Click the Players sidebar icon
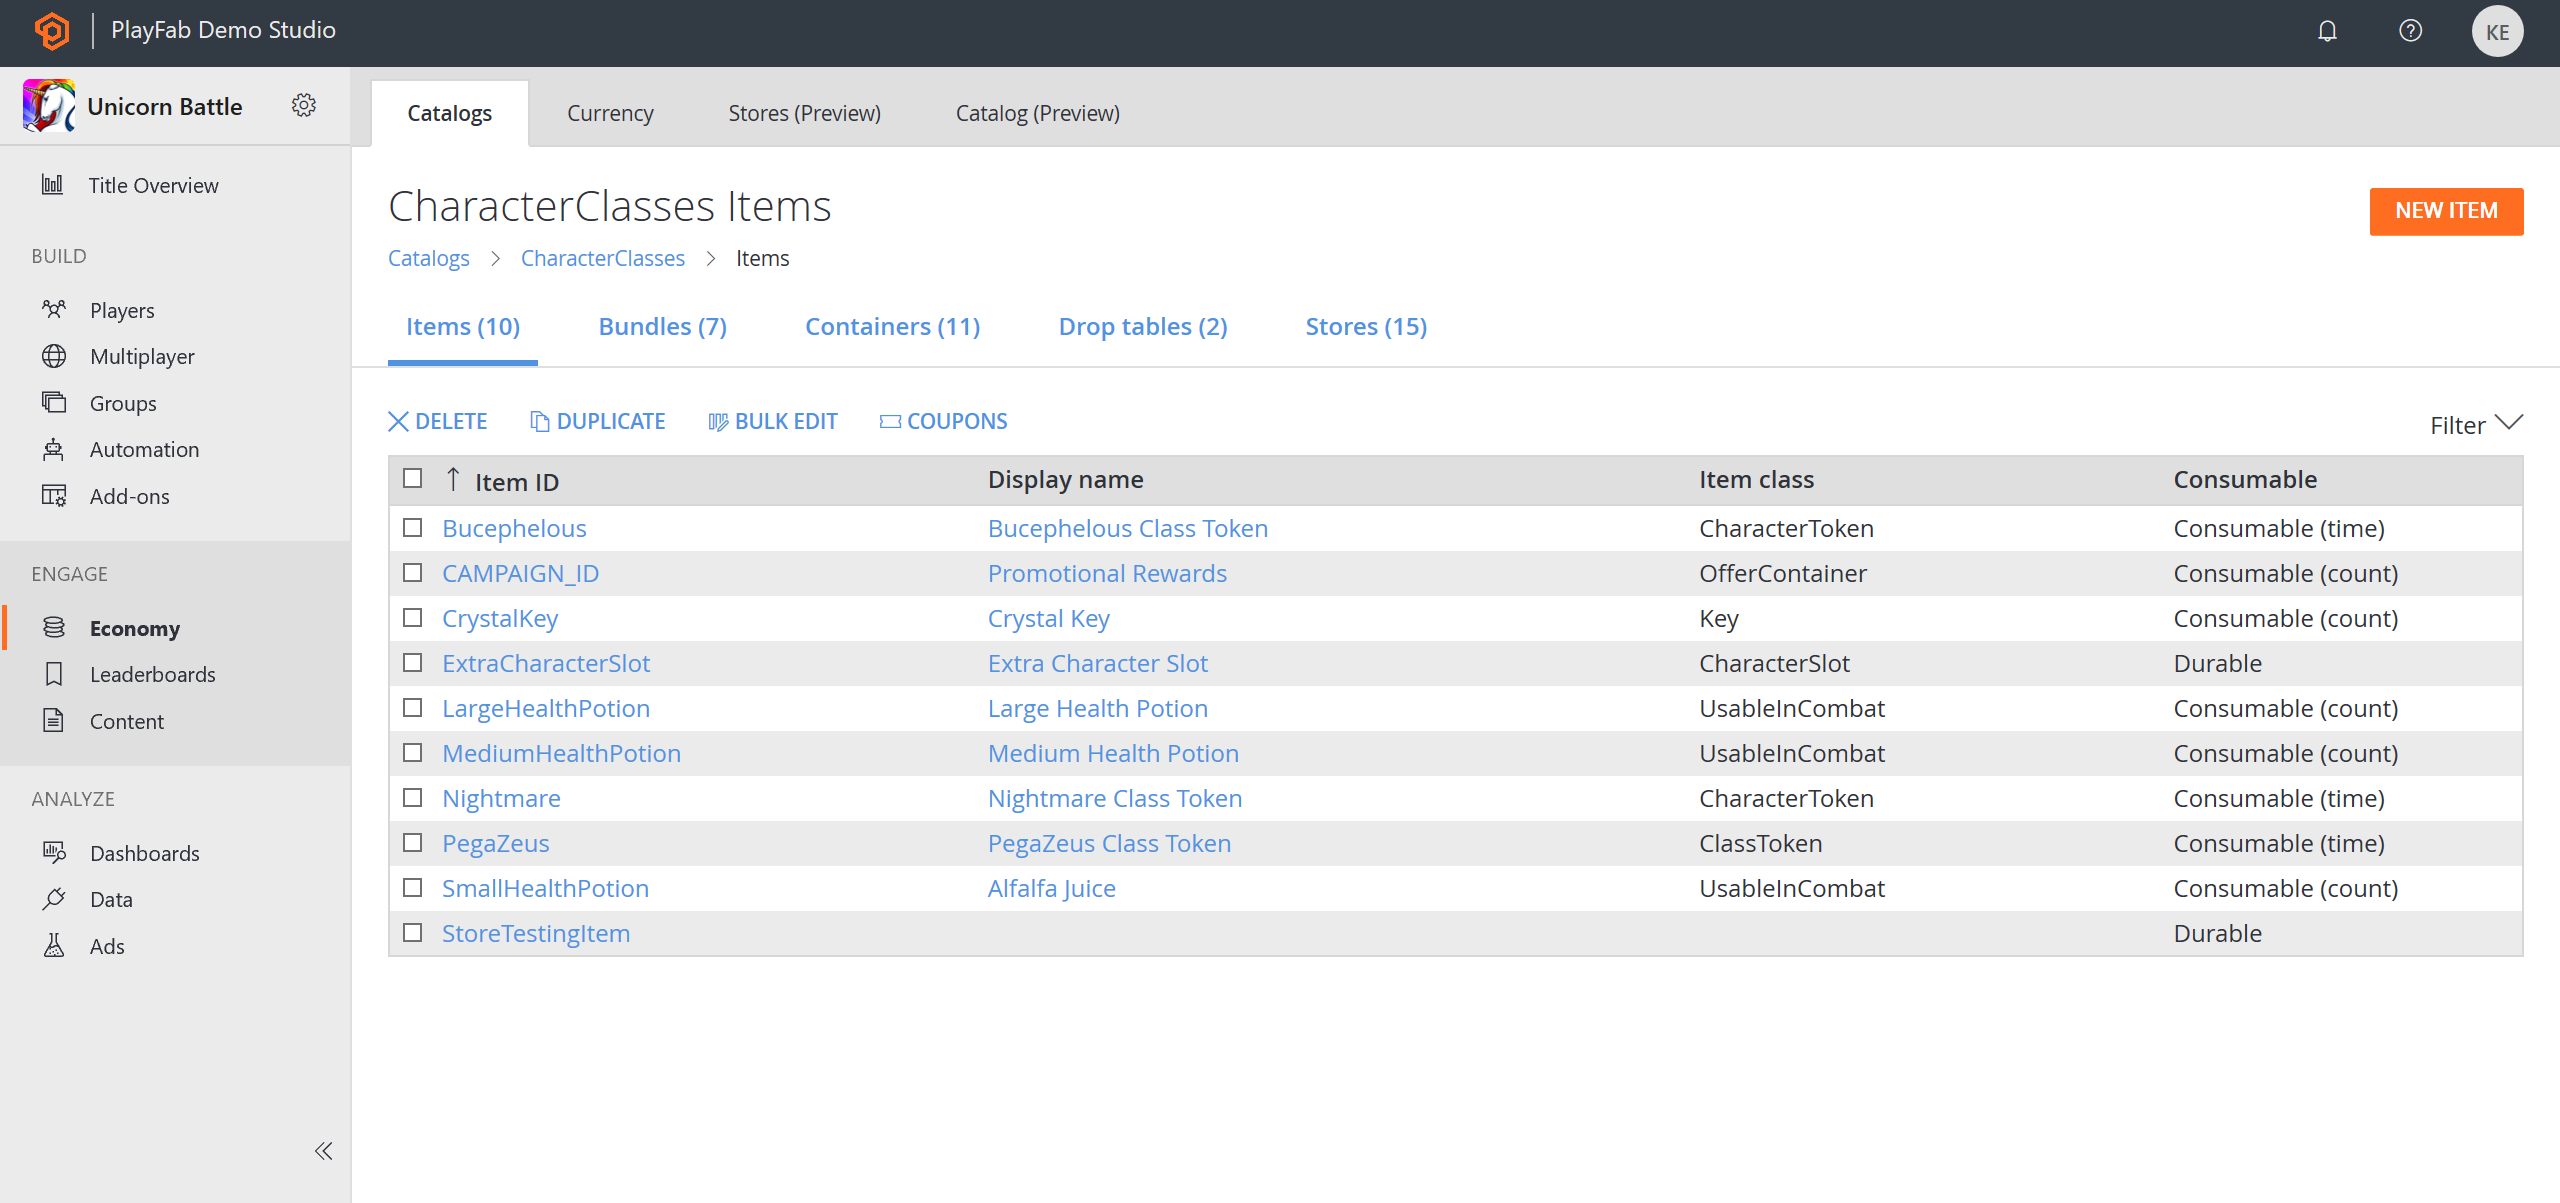This screenshot has height=1203, width=2560. (54, 309)
